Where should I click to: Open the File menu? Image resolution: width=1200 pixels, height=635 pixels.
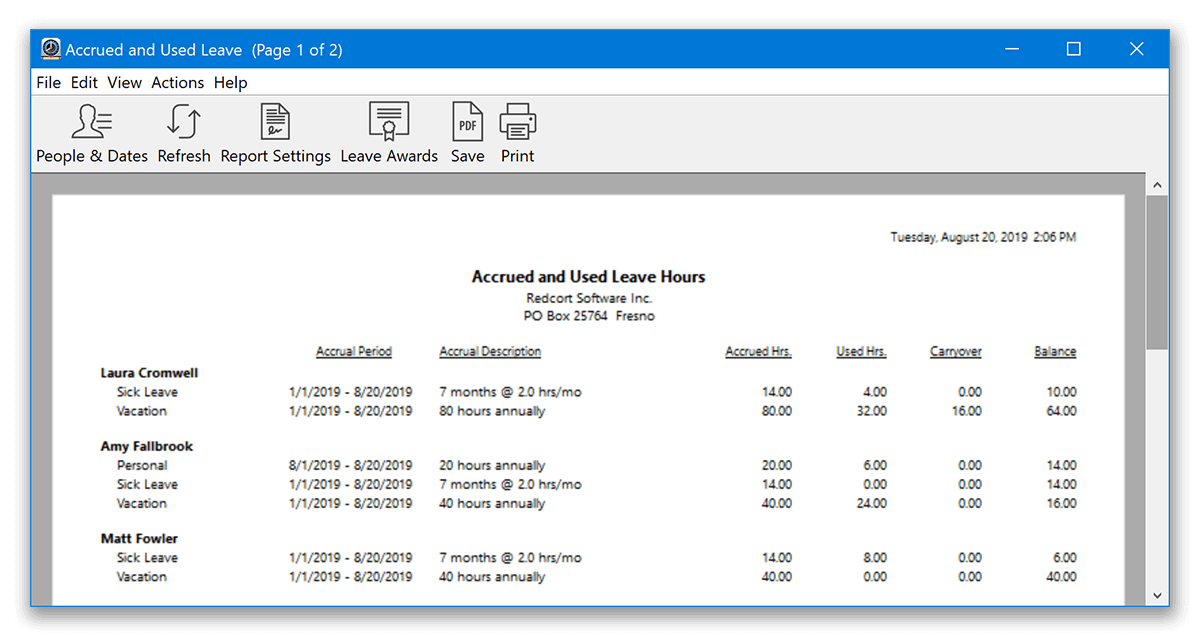click(x=48, y=82)
